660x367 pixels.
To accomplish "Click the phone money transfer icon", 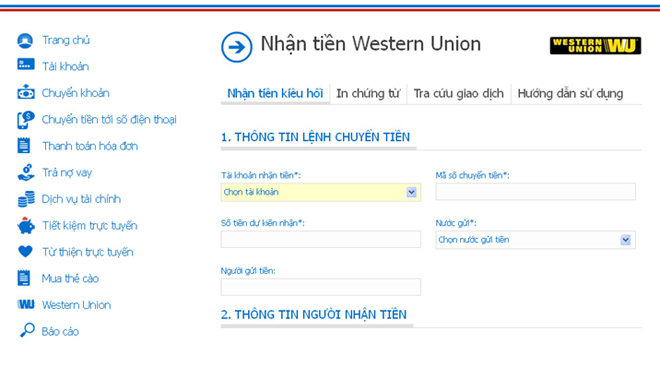I will coord(25,120).
